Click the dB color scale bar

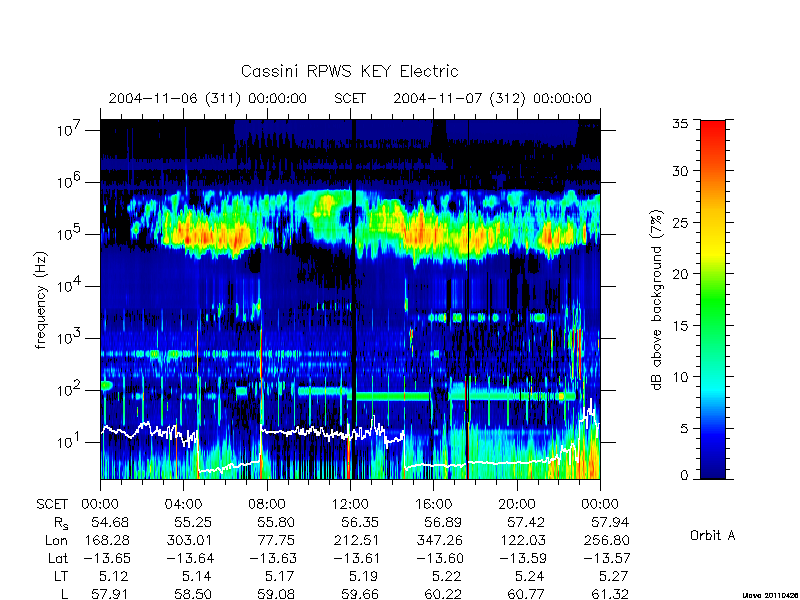tap(713, 299)
